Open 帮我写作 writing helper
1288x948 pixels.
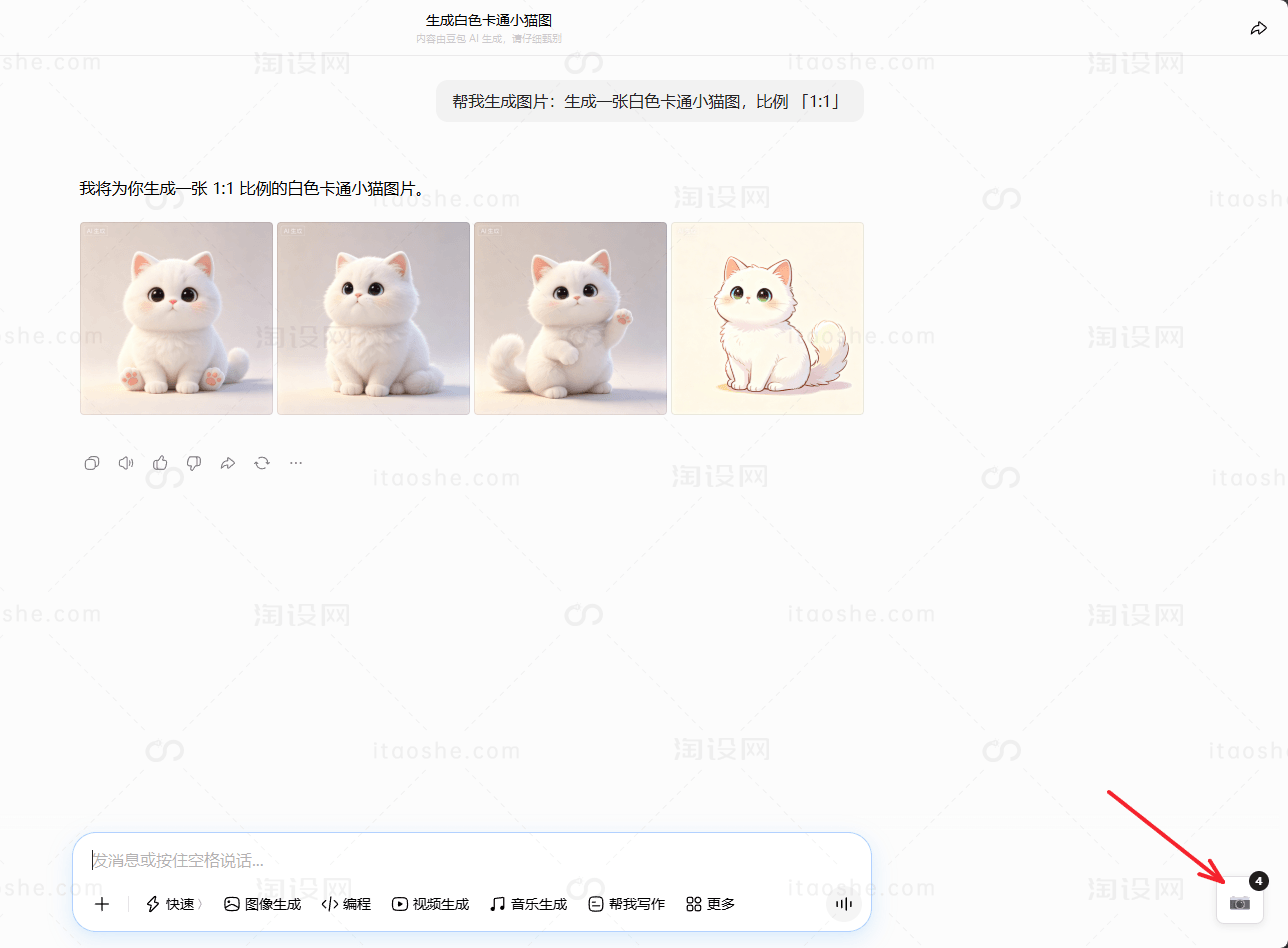pos(626,904)
